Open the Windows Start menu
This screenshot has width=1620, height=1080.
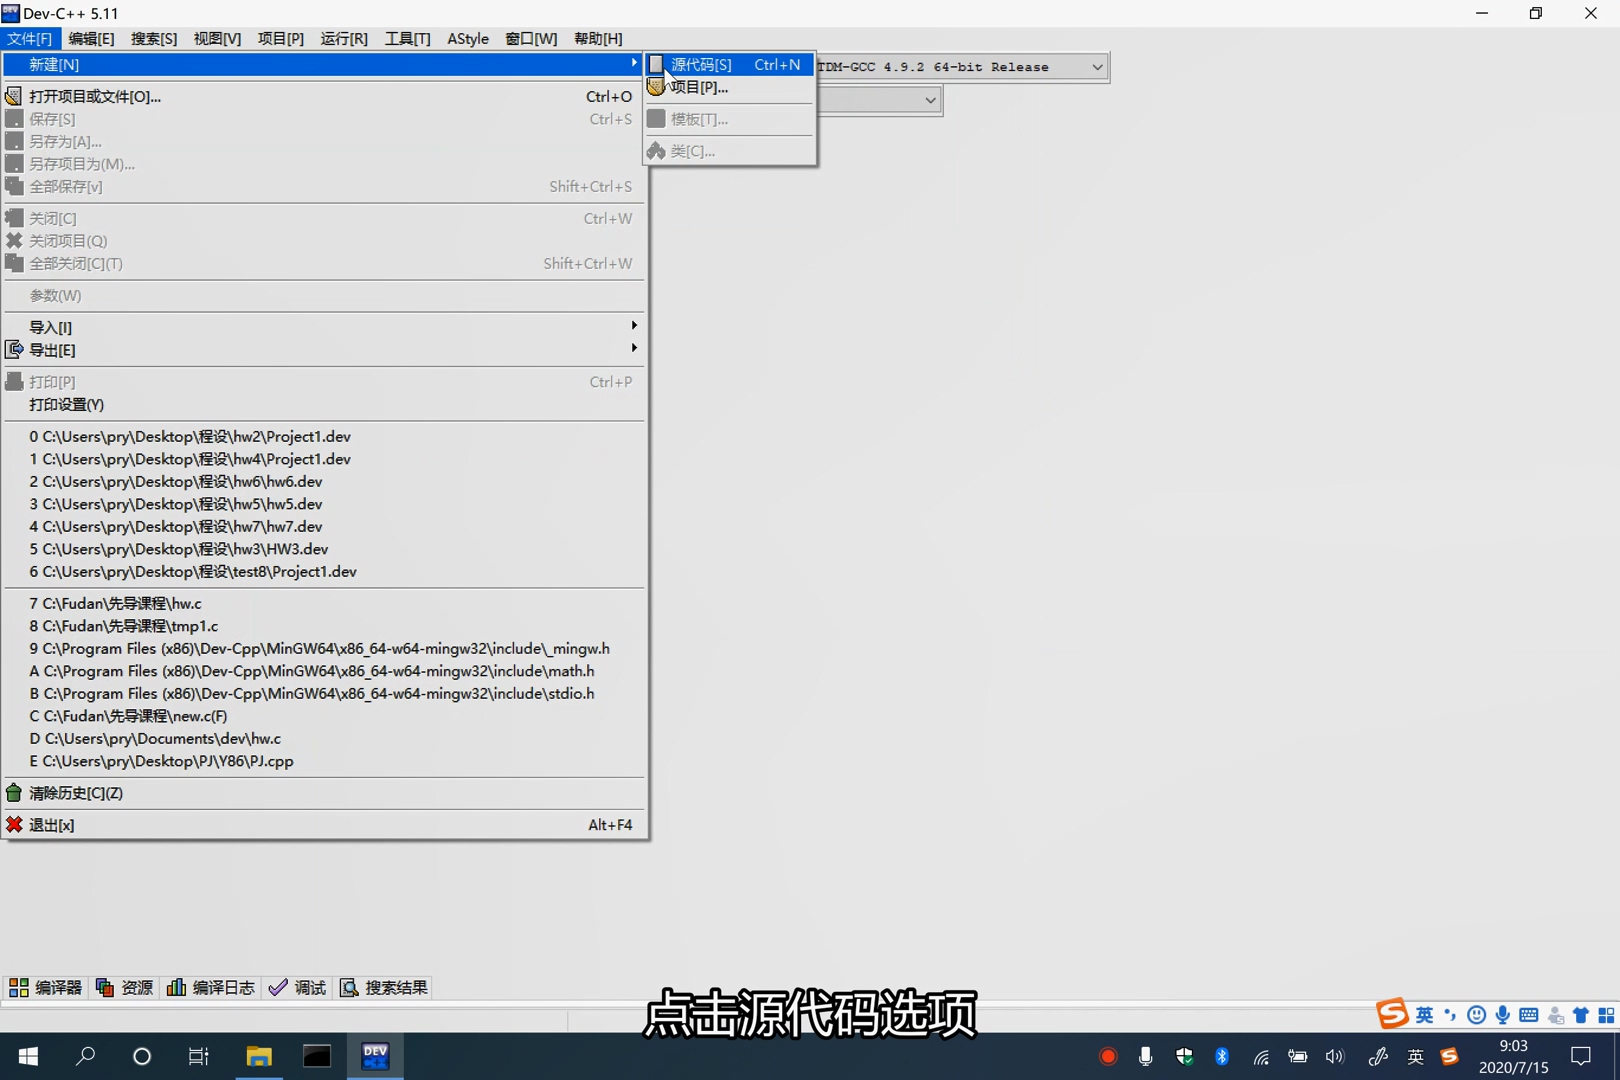click(x=28, y=1056)
